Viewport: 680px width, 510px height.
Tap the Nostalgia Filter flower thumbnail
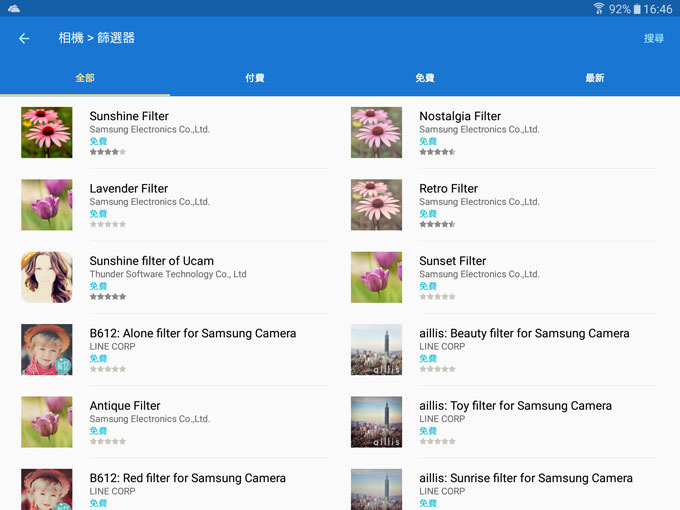[x=376, y=132]
